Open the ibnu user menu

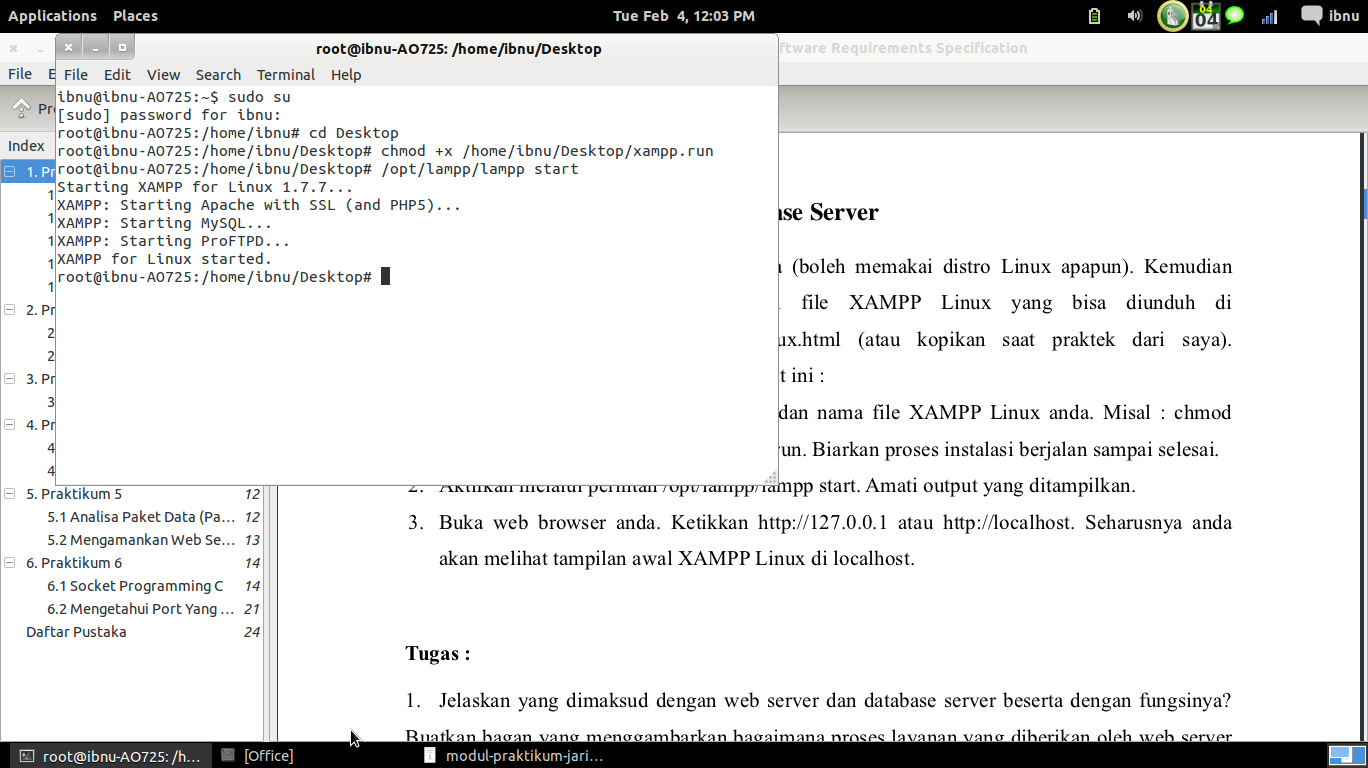pos(1344,16)
